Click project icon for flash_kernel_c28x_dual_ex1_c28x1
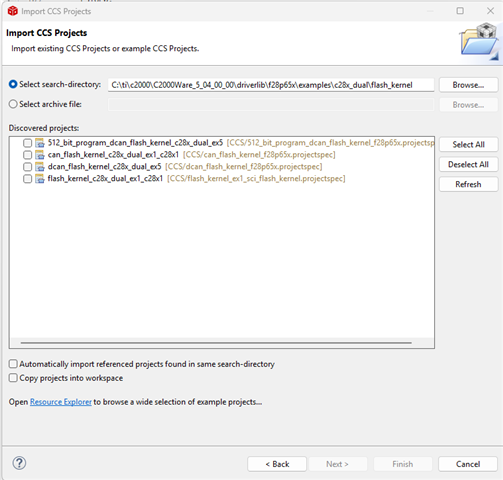 point(40,179)
